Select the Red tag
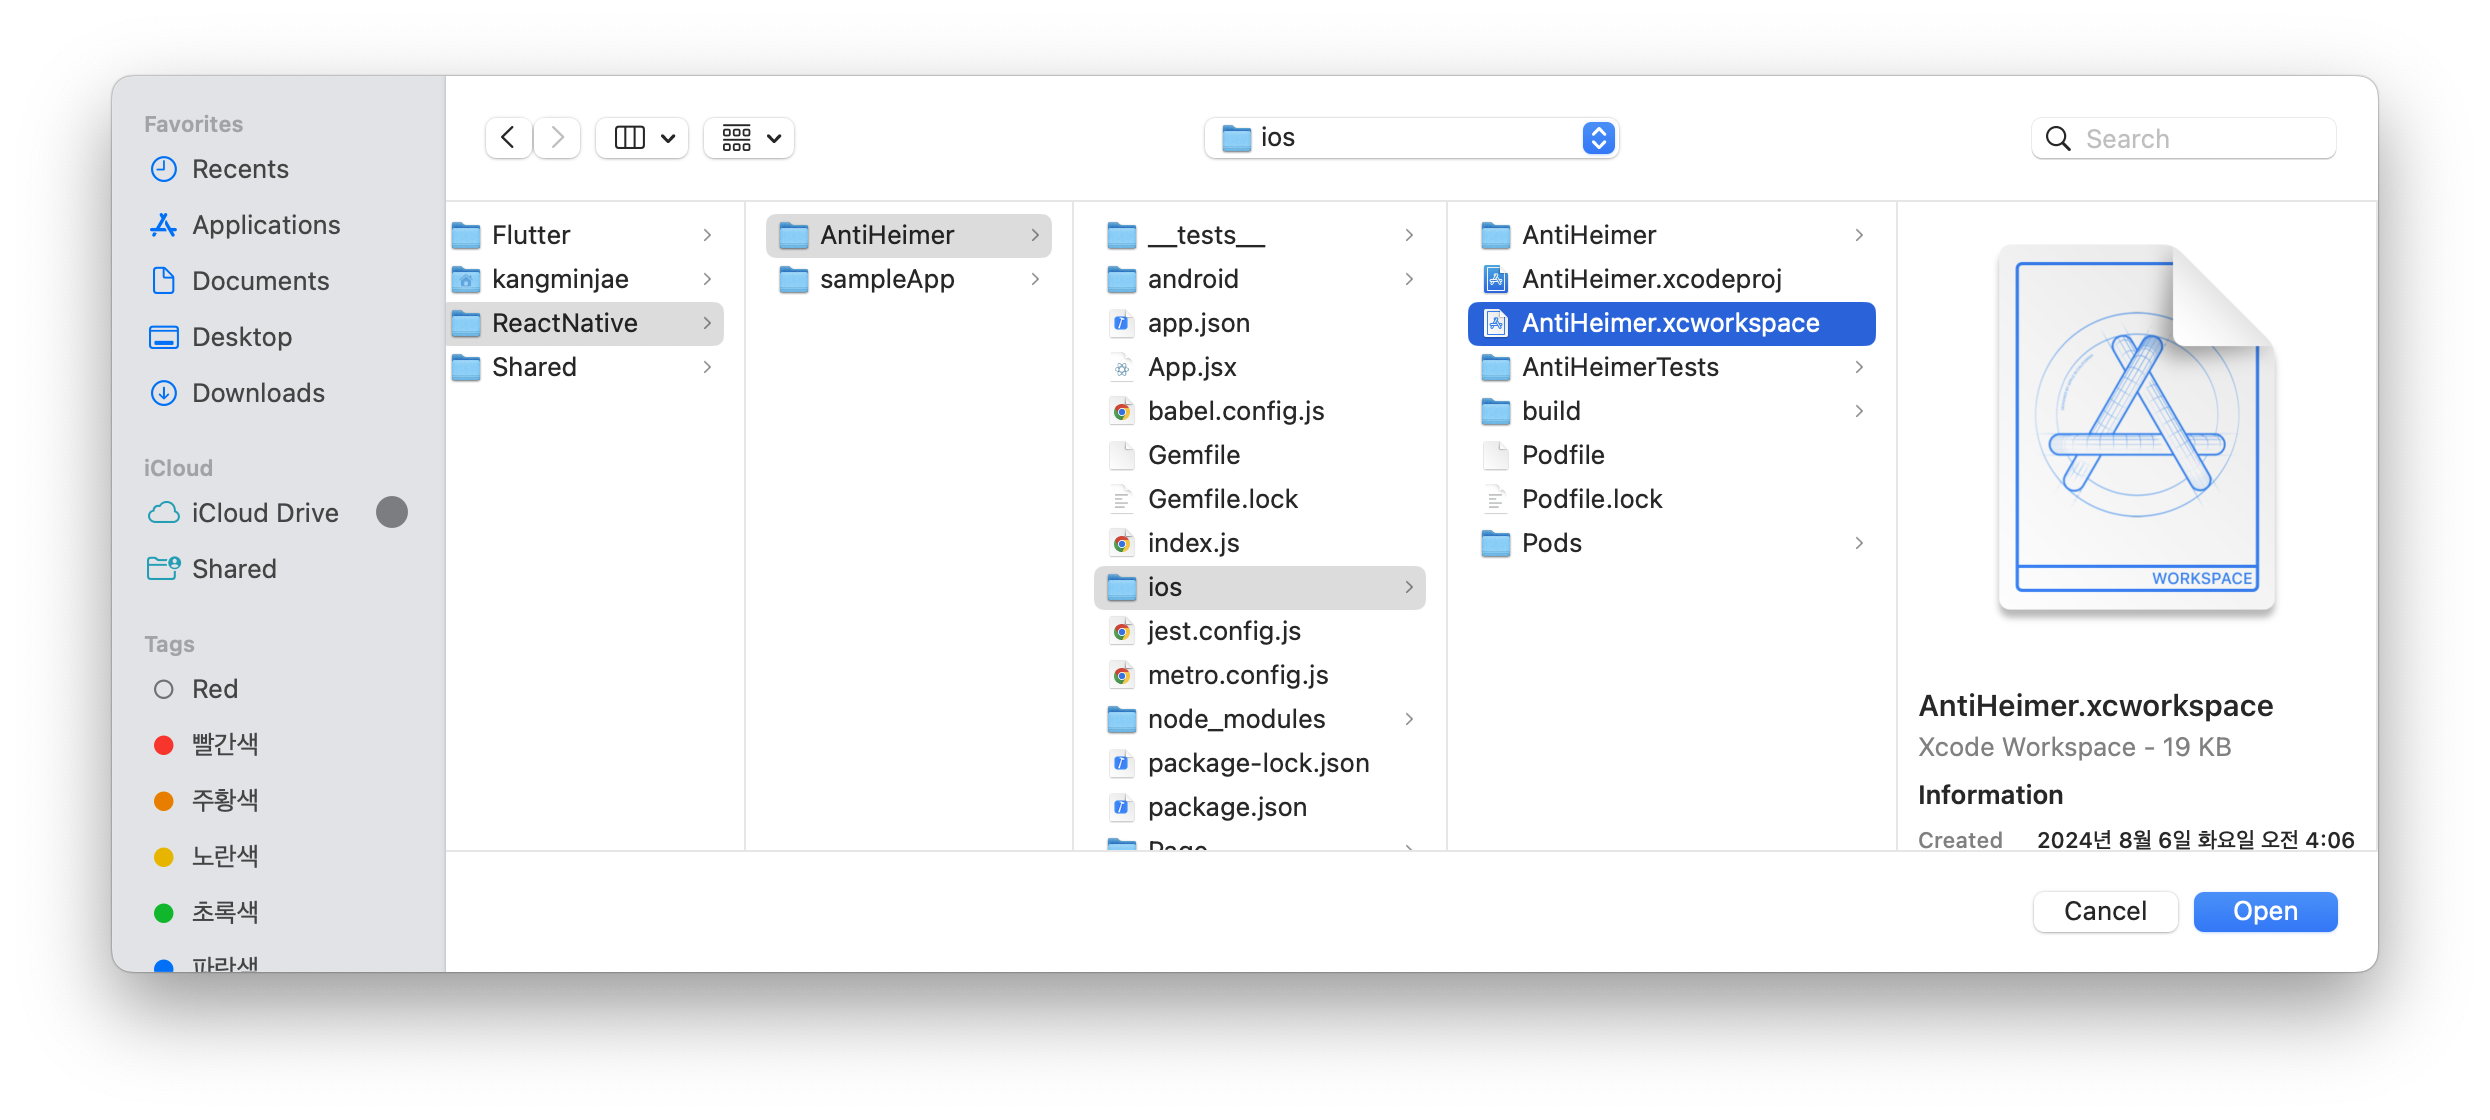The height and width of the screenshot is (1120, 2490). point(214,689)
